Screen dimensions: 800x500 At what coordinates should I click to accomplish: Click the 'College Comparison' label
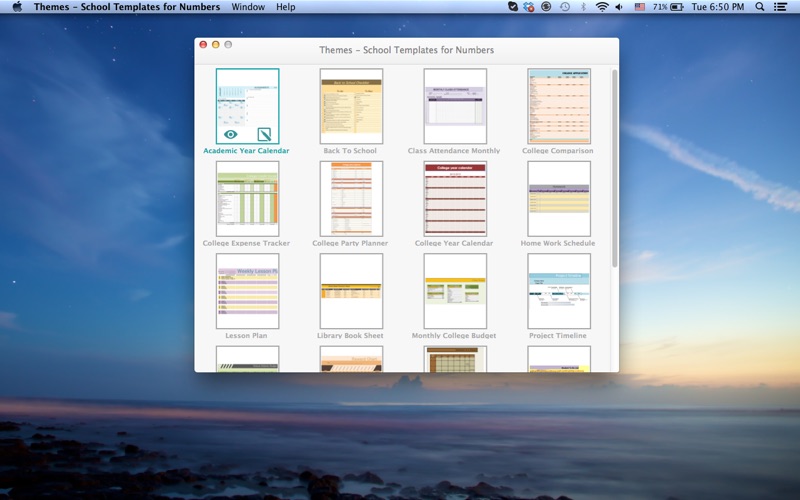558,151
